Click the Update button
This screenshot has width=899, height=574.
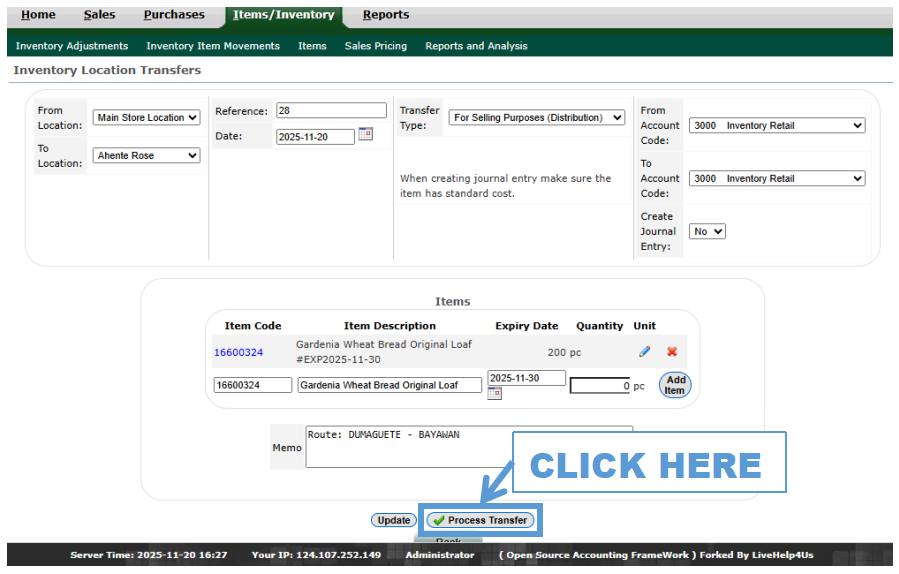(394, 520)
